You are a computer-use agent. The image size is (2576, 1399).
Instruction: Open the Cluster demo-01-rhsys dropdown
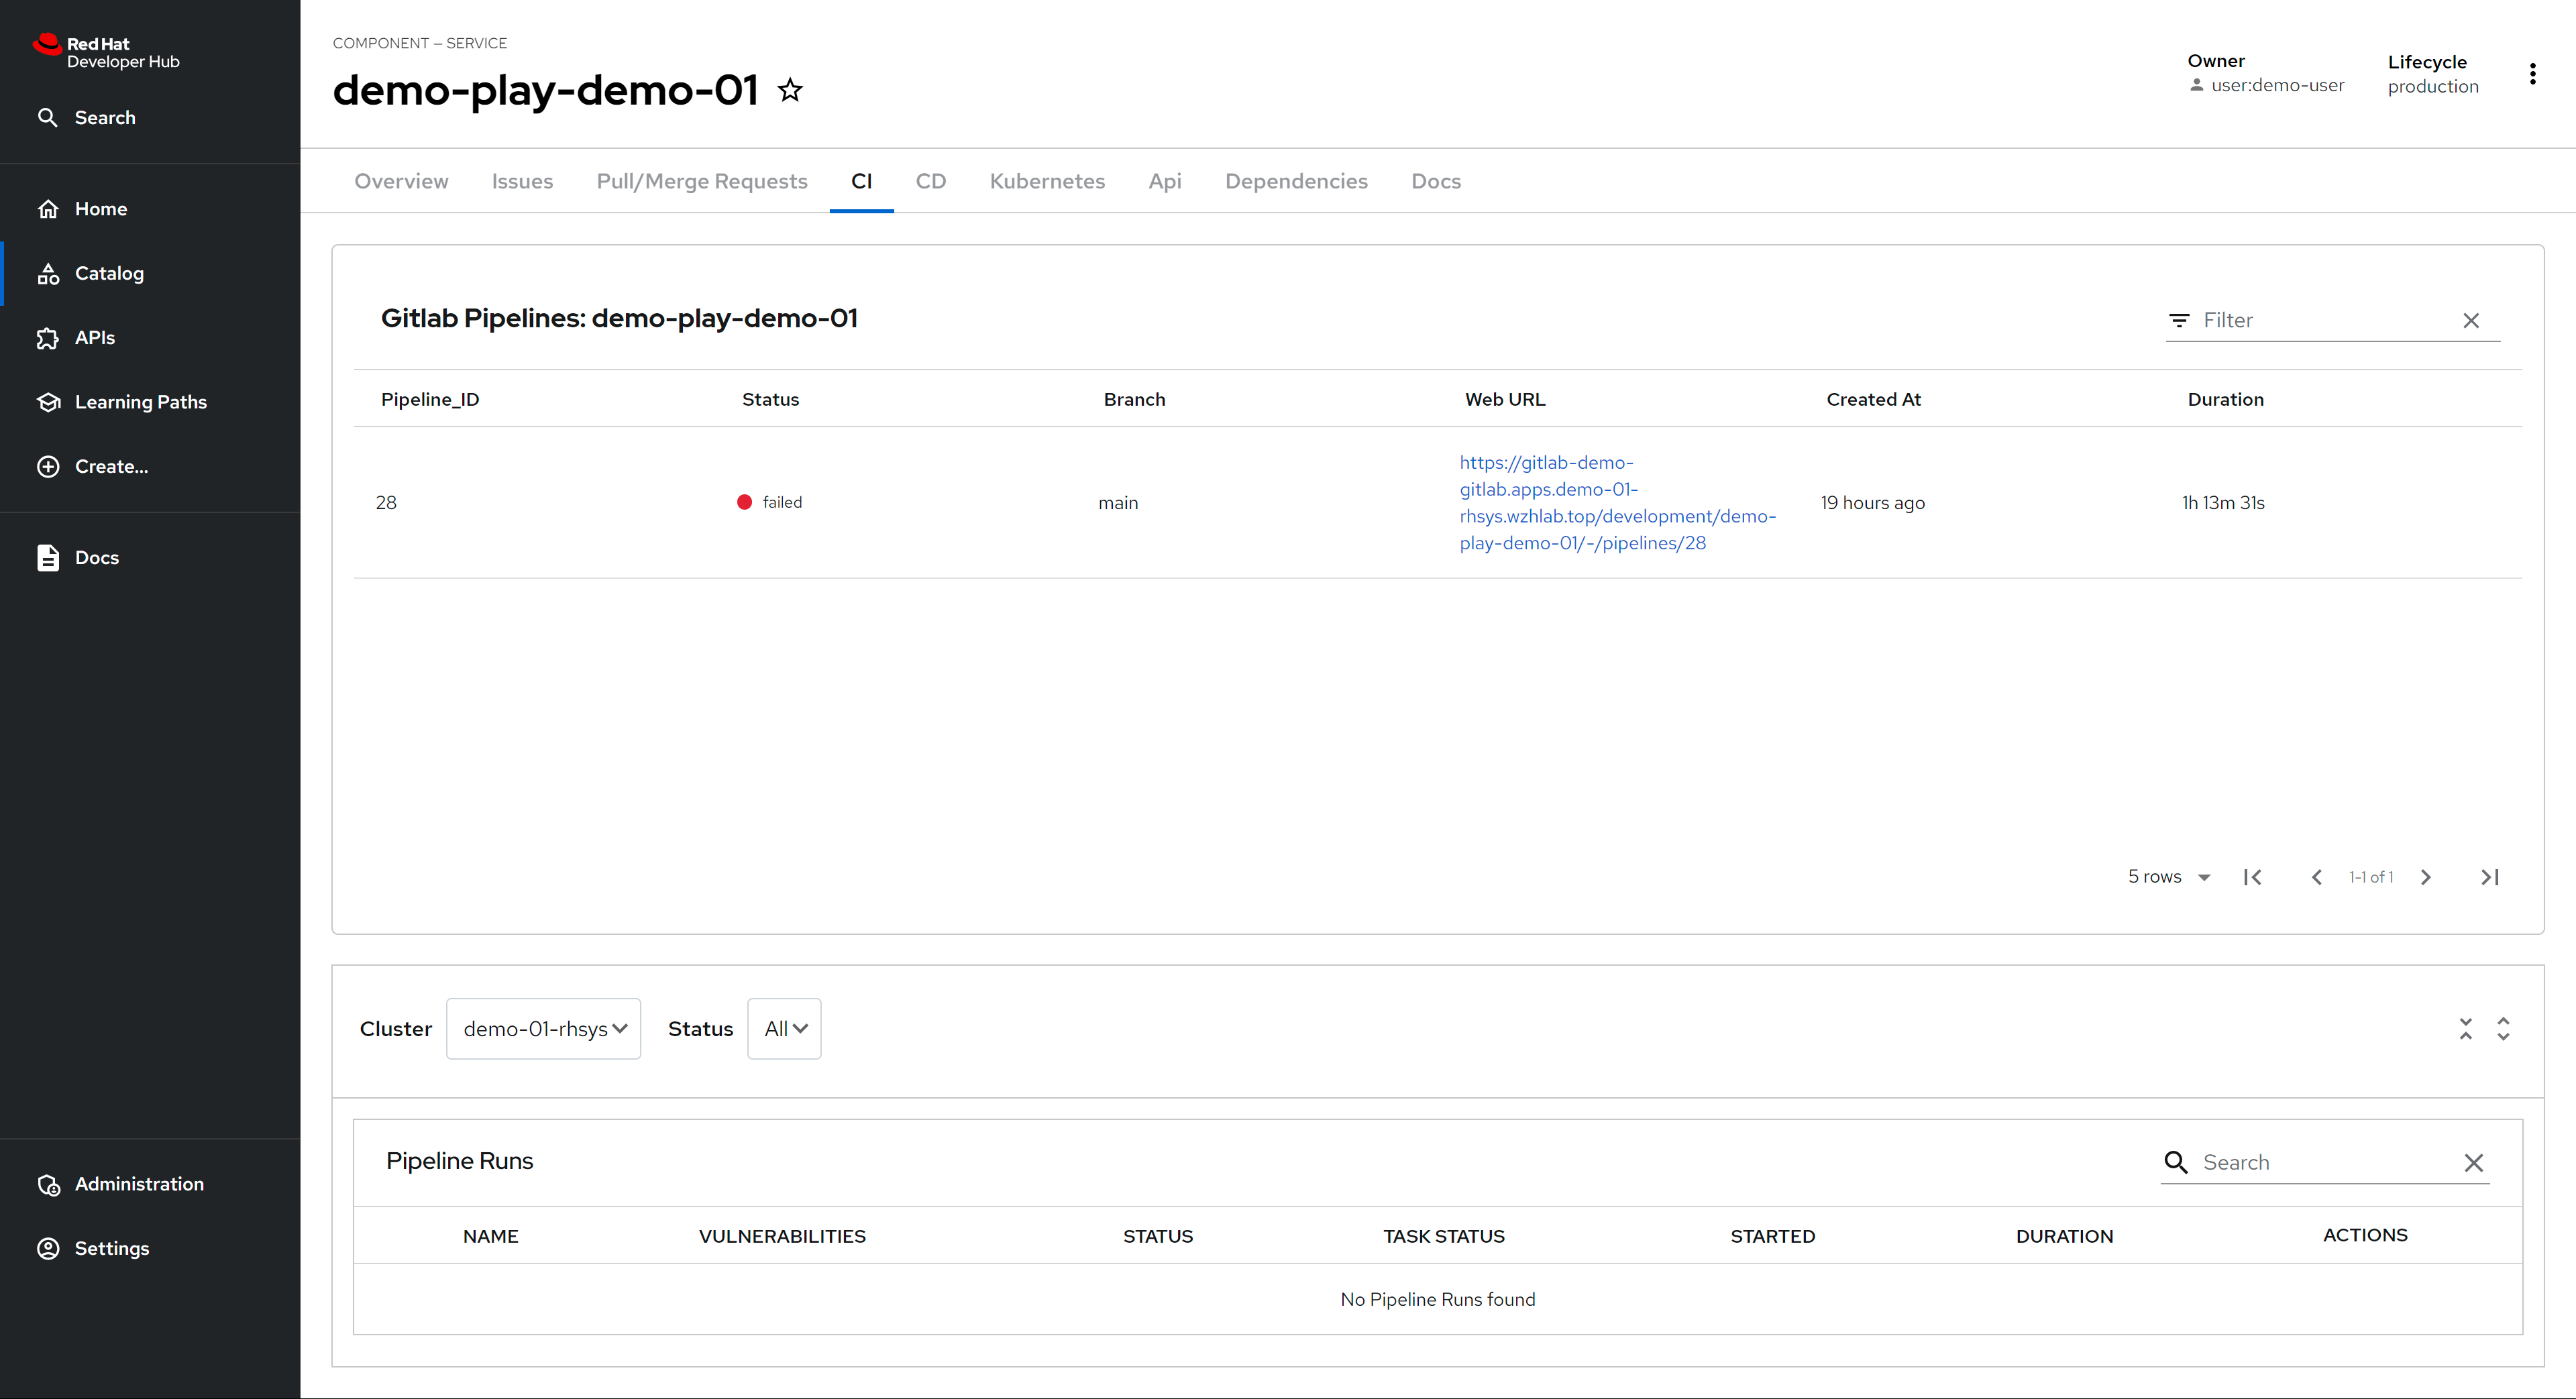[x=543, y=1029]
